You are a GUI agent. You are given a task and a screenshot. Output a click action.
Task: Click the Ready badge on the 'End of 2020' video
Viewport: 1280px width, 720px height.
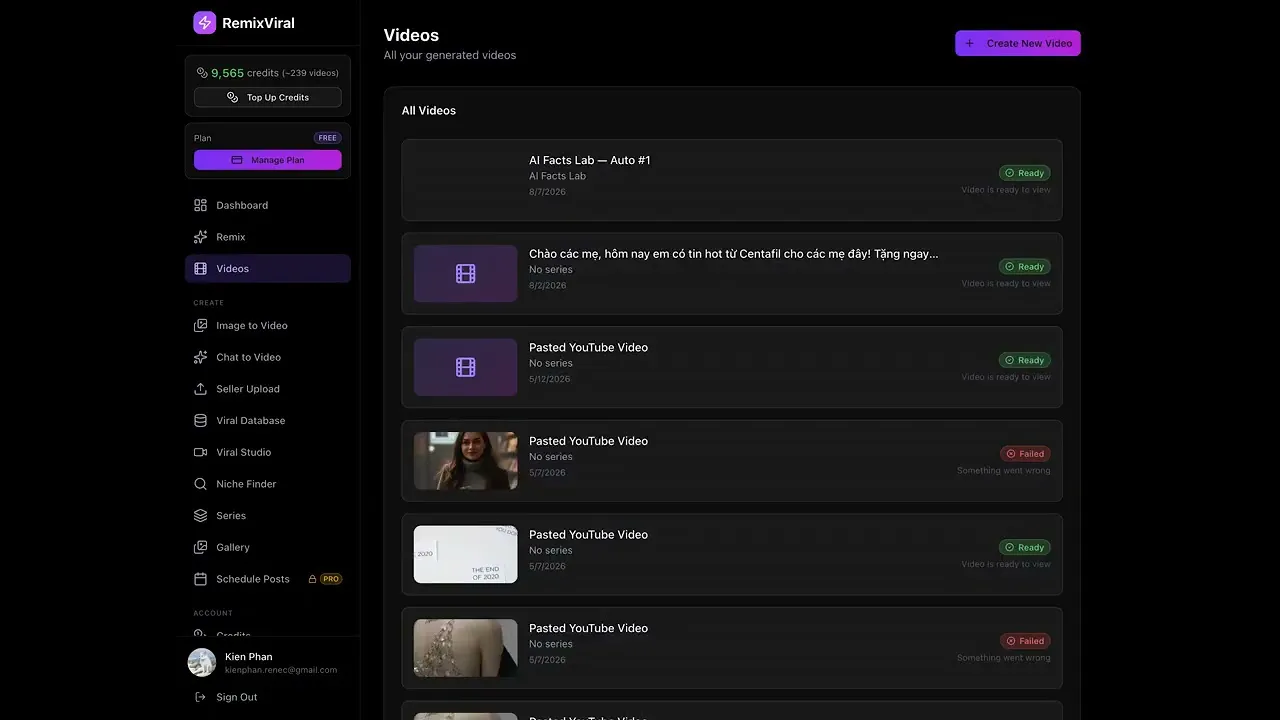pos(1025,547)
